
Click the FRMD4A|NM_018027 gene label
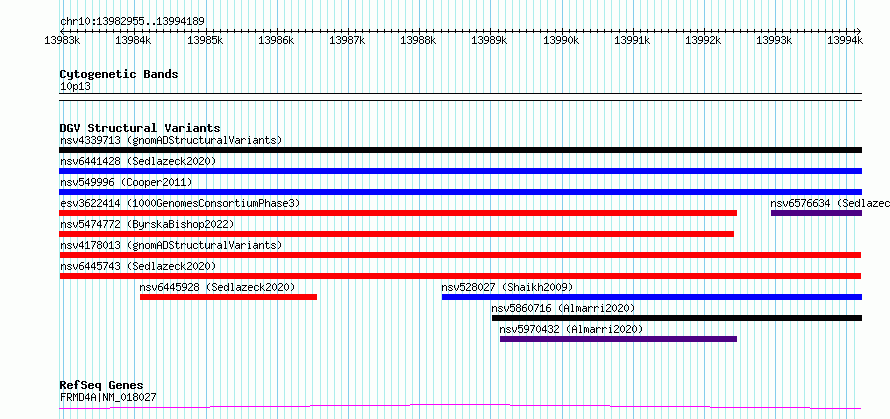[x=108, y=397]
